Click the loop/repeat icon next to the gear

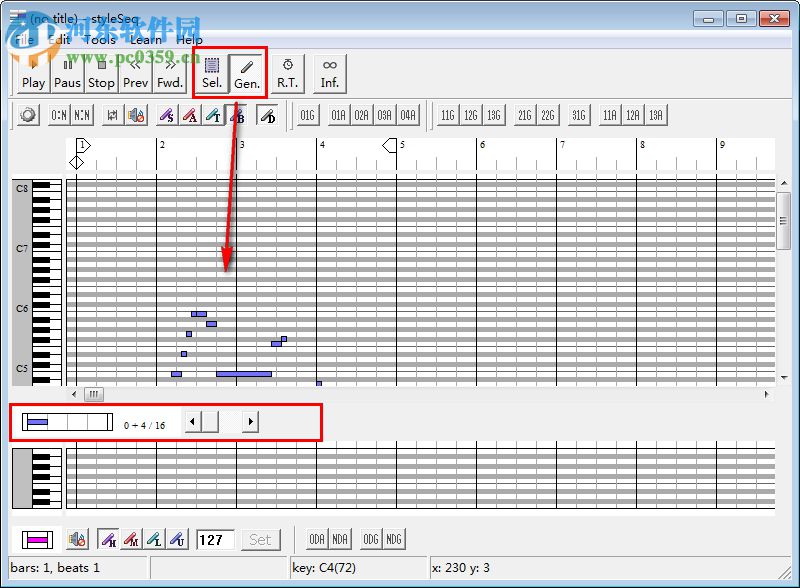(x=112, y=115)
